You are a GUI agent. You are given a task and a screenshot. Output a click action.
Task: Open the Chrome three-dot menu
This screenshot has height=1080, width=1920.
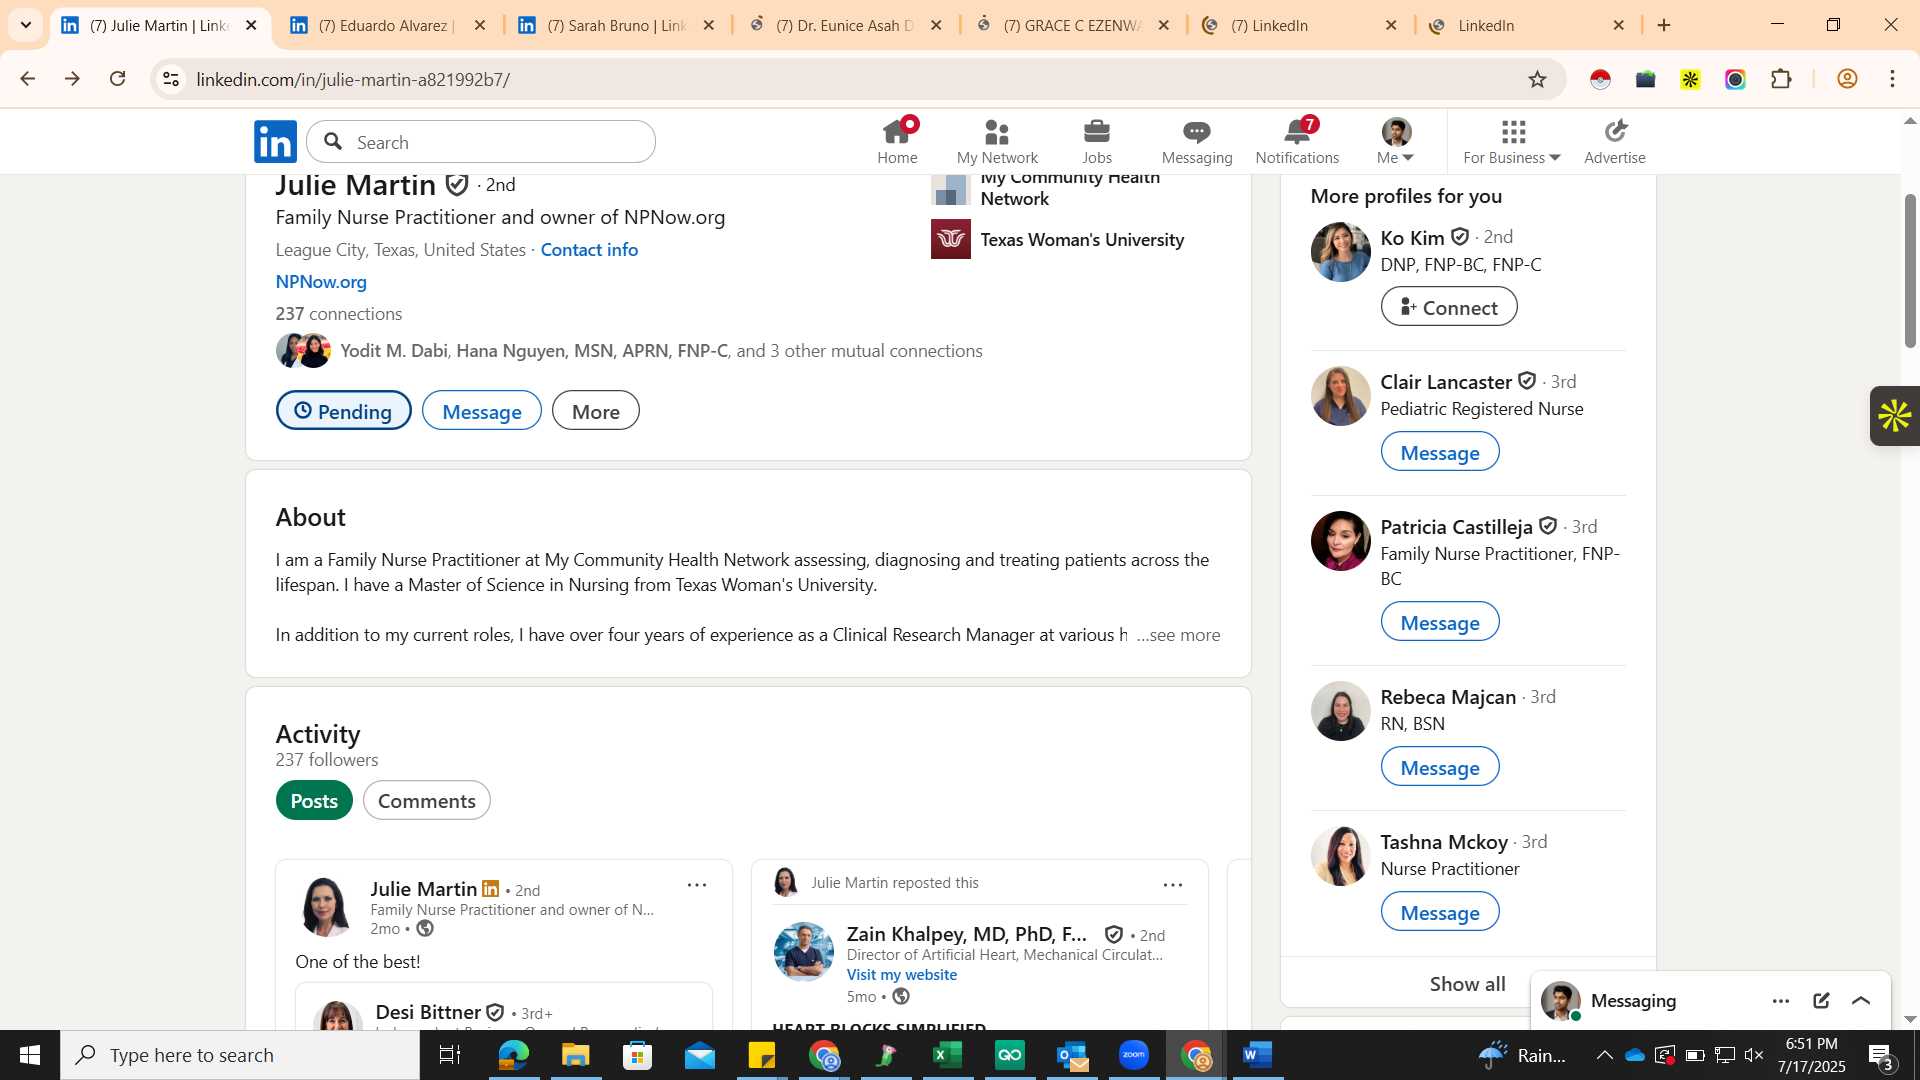[x=1892, y=79]
